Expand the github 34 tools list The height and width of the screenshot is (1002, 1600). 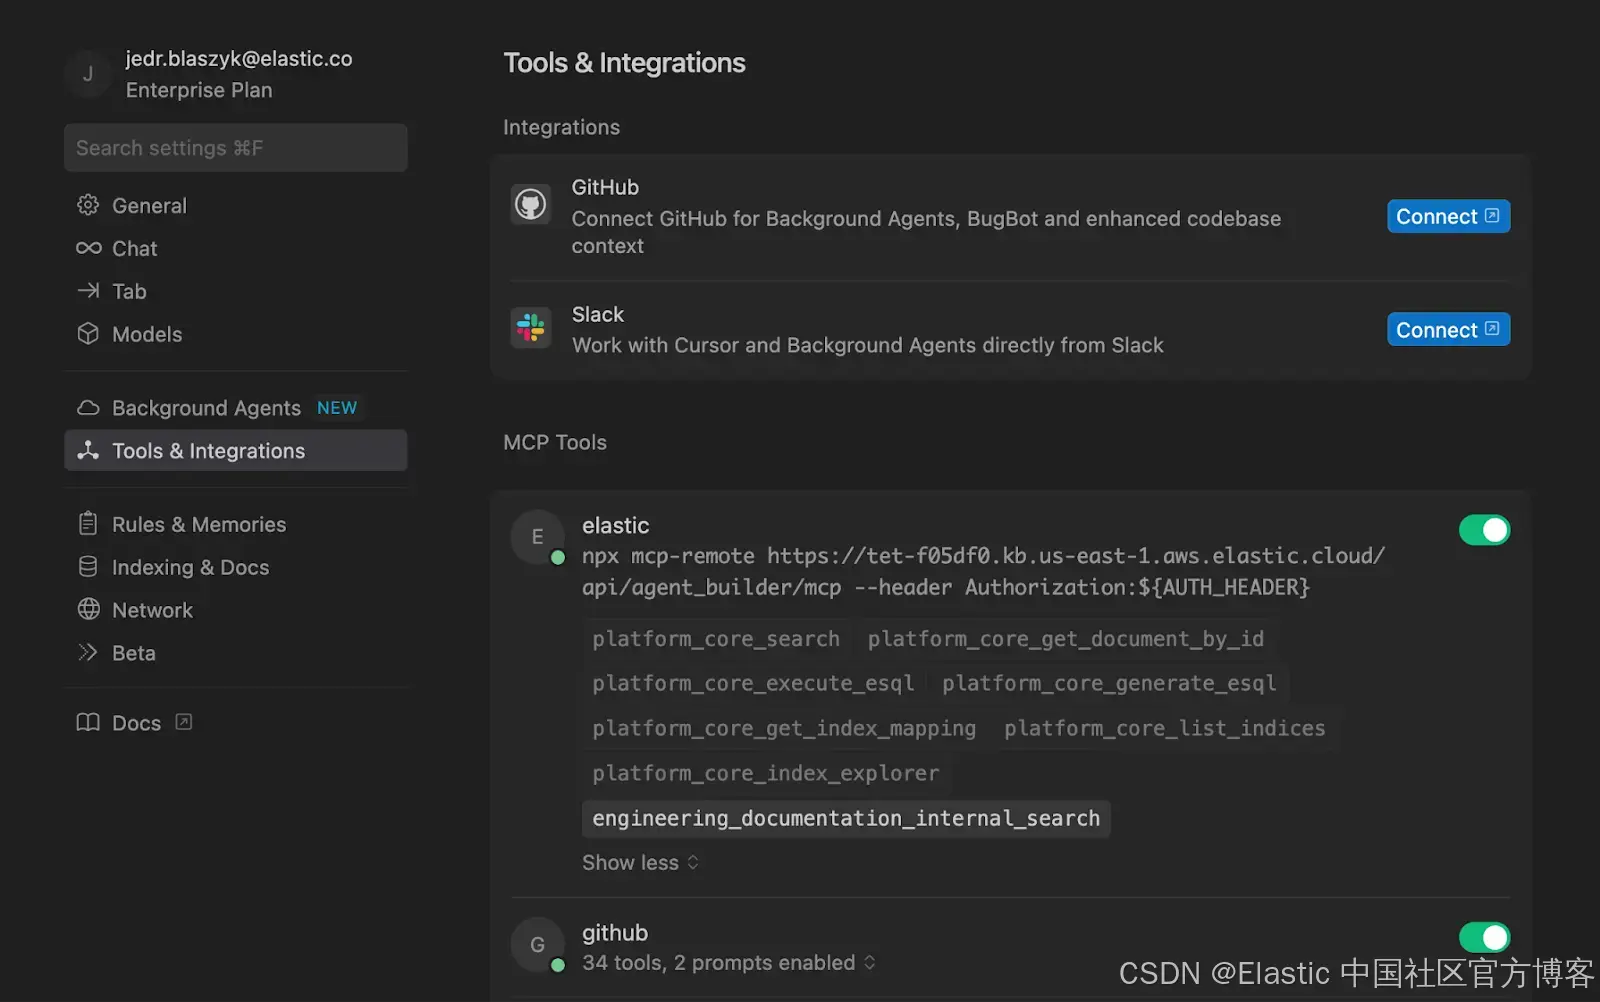[x=728, y=963]
